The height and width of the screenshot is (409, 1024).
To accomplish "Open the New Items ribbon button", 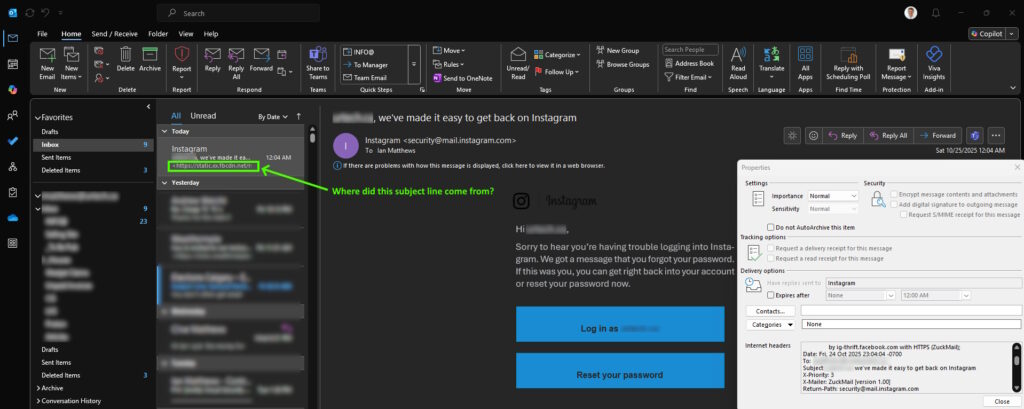I will [x=71, y=63].
